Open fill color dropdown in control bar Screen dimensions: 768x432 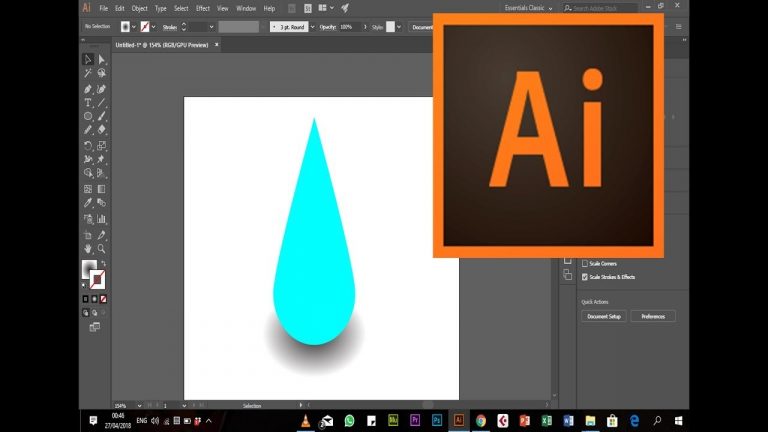pyautogui.click(x=134, y=27)
